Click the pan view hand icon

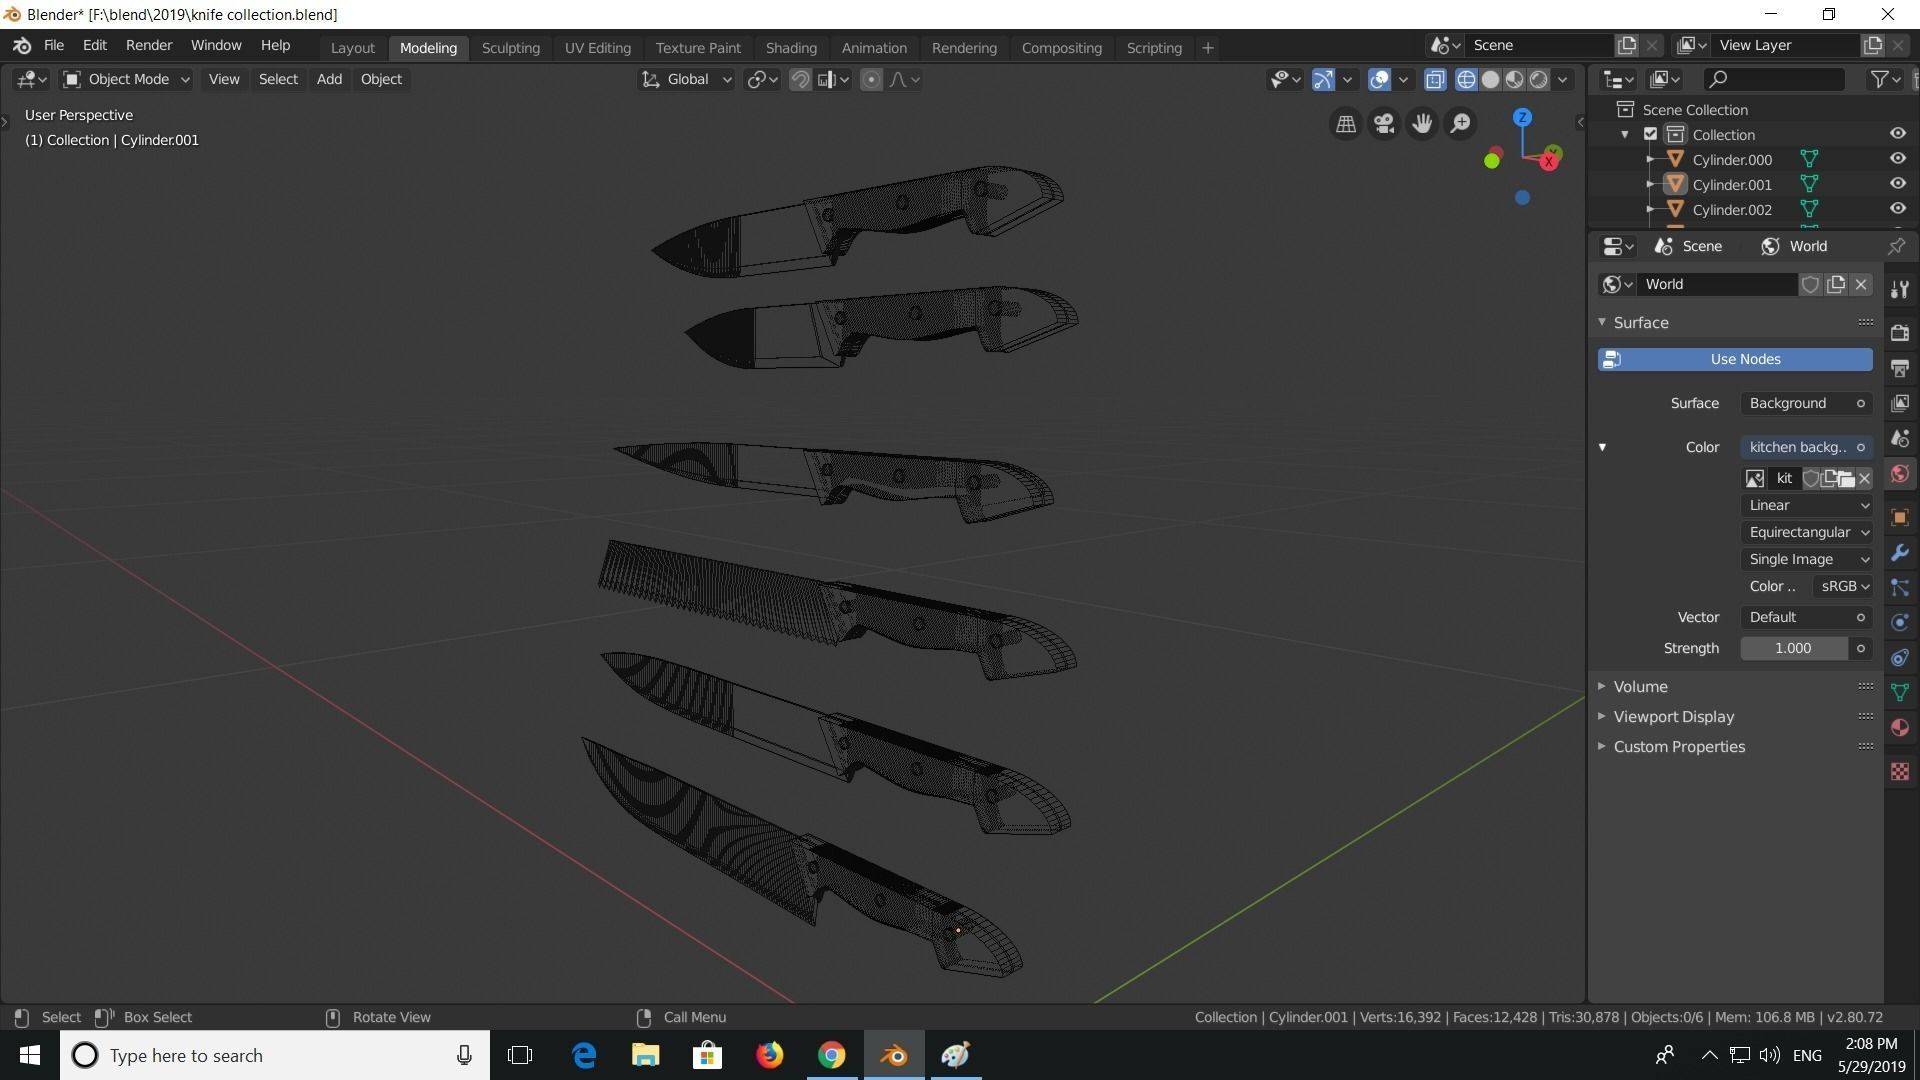(1422, 123)
